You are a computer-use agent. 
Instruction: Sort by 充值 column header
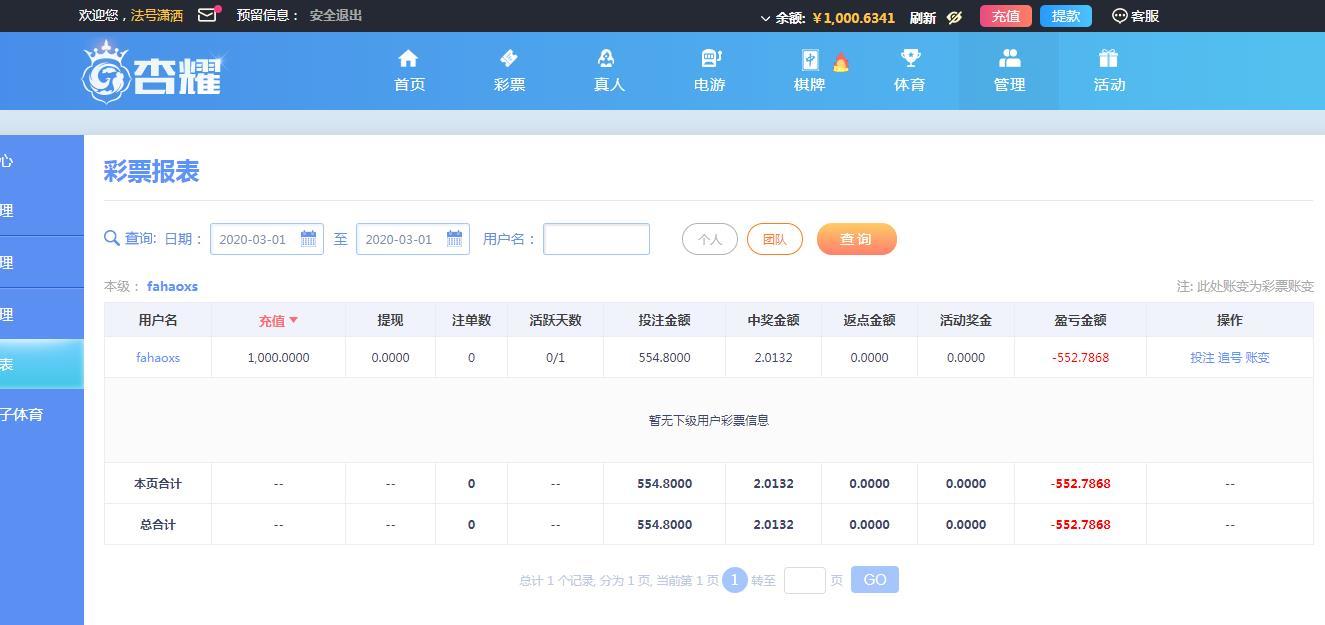tap(278, 320)
